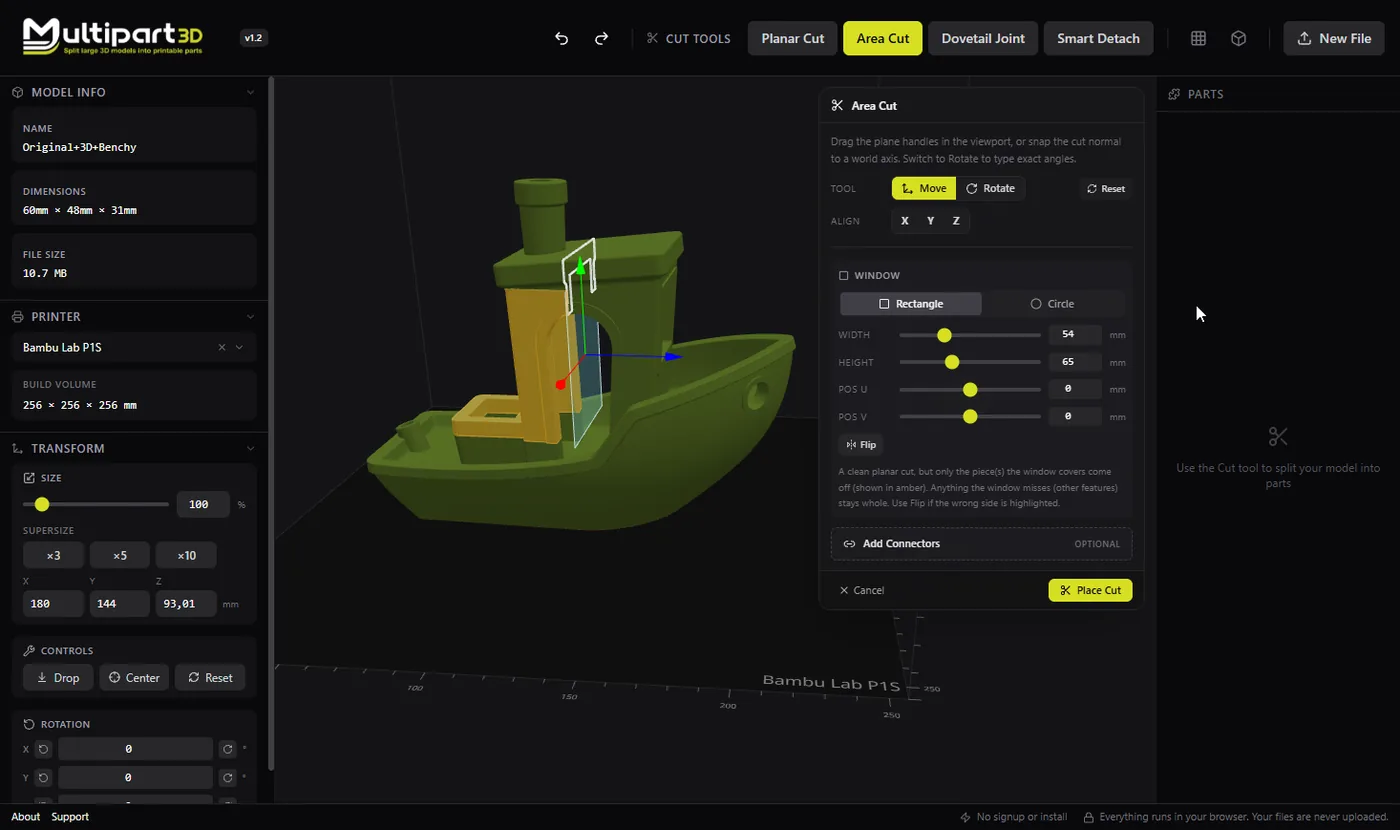
Task: Flip the highlighted cut side
Action: point(861,445)
